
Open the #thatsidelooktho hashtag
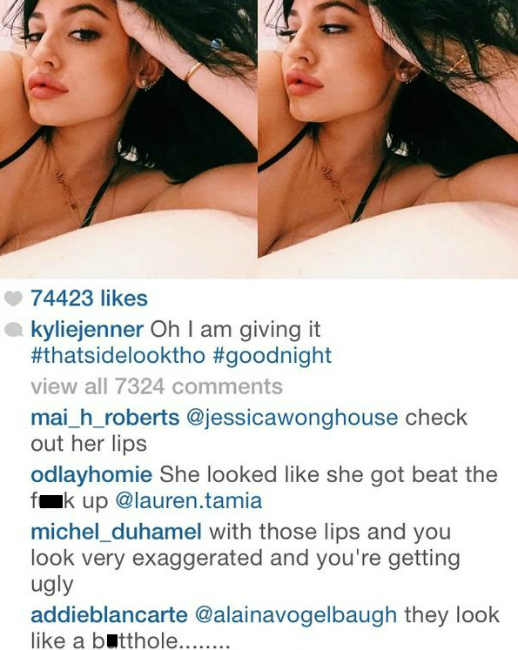tap(118, 356)
